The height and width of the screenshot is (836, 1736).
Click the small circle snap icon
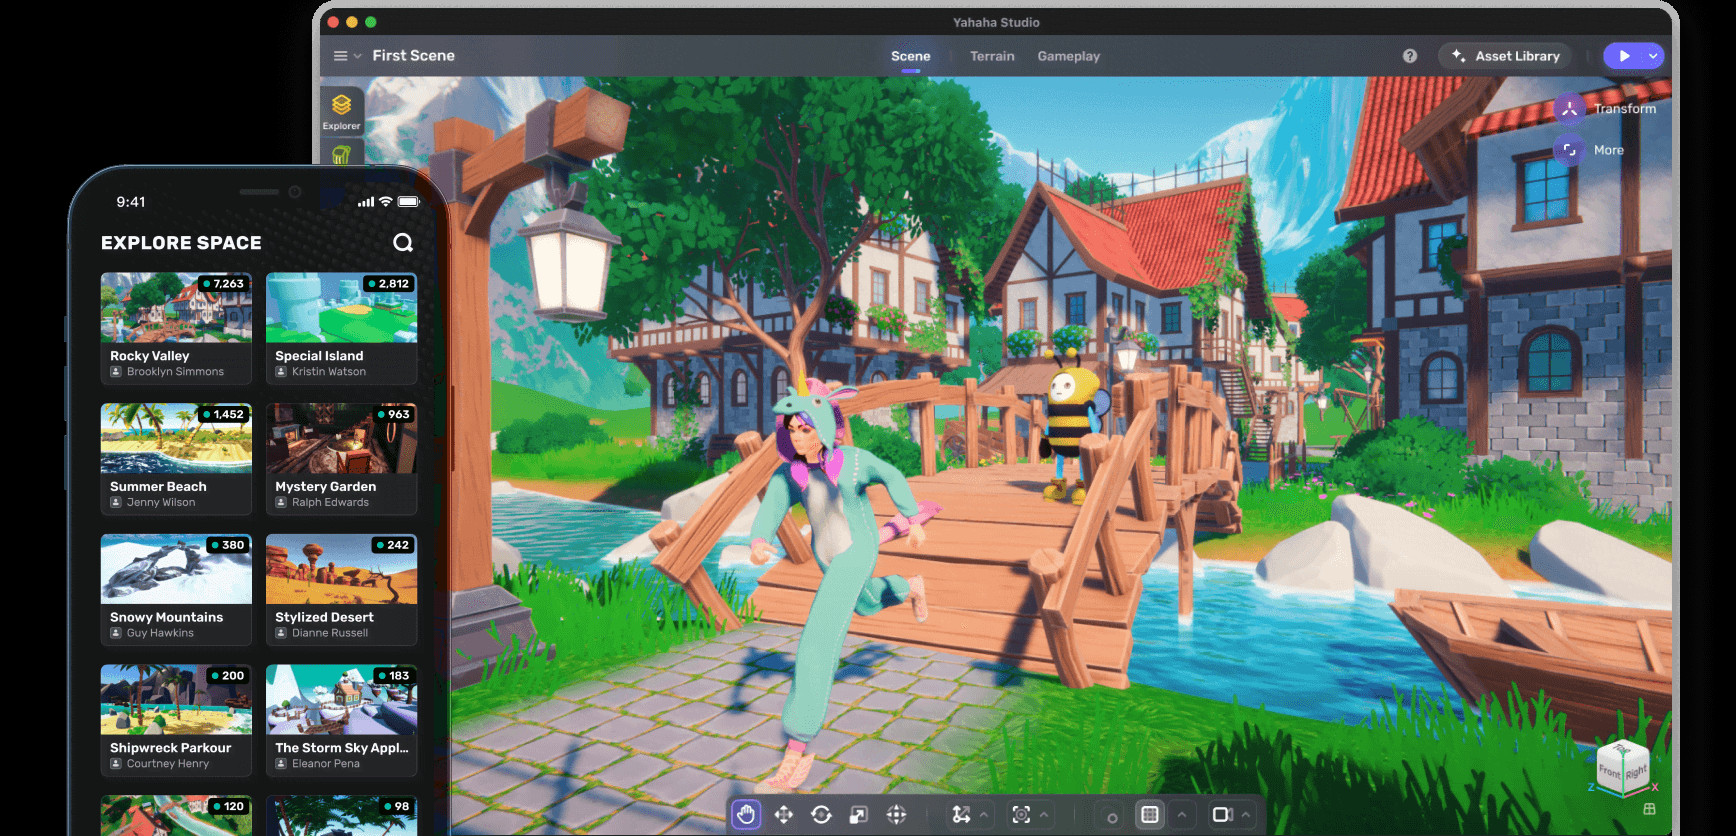1111,817
